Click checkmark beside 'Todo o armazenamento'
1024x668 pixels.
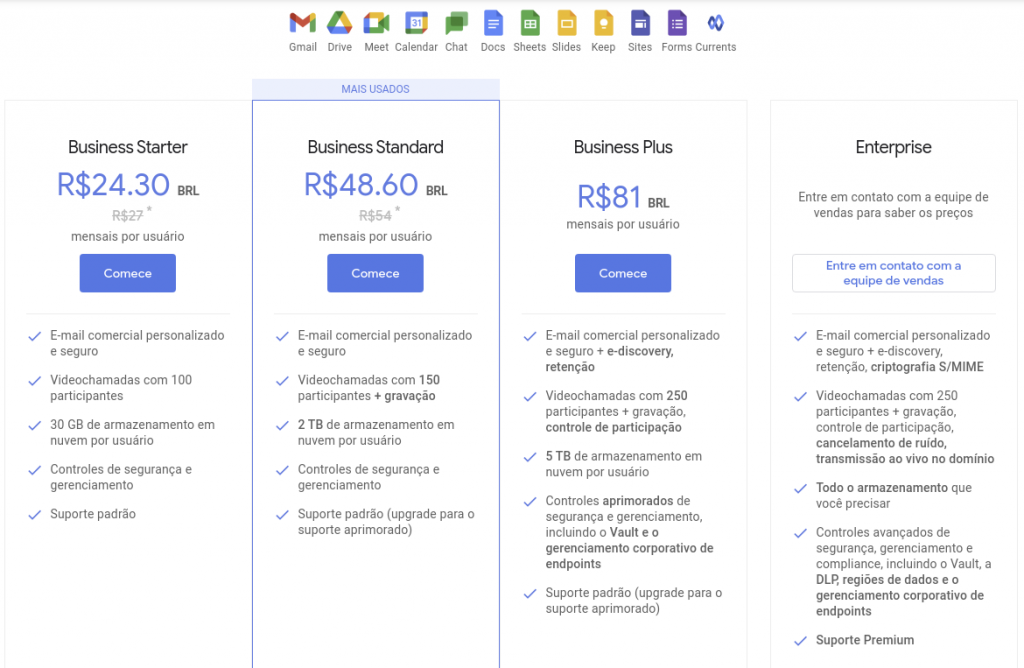[800, 488]
